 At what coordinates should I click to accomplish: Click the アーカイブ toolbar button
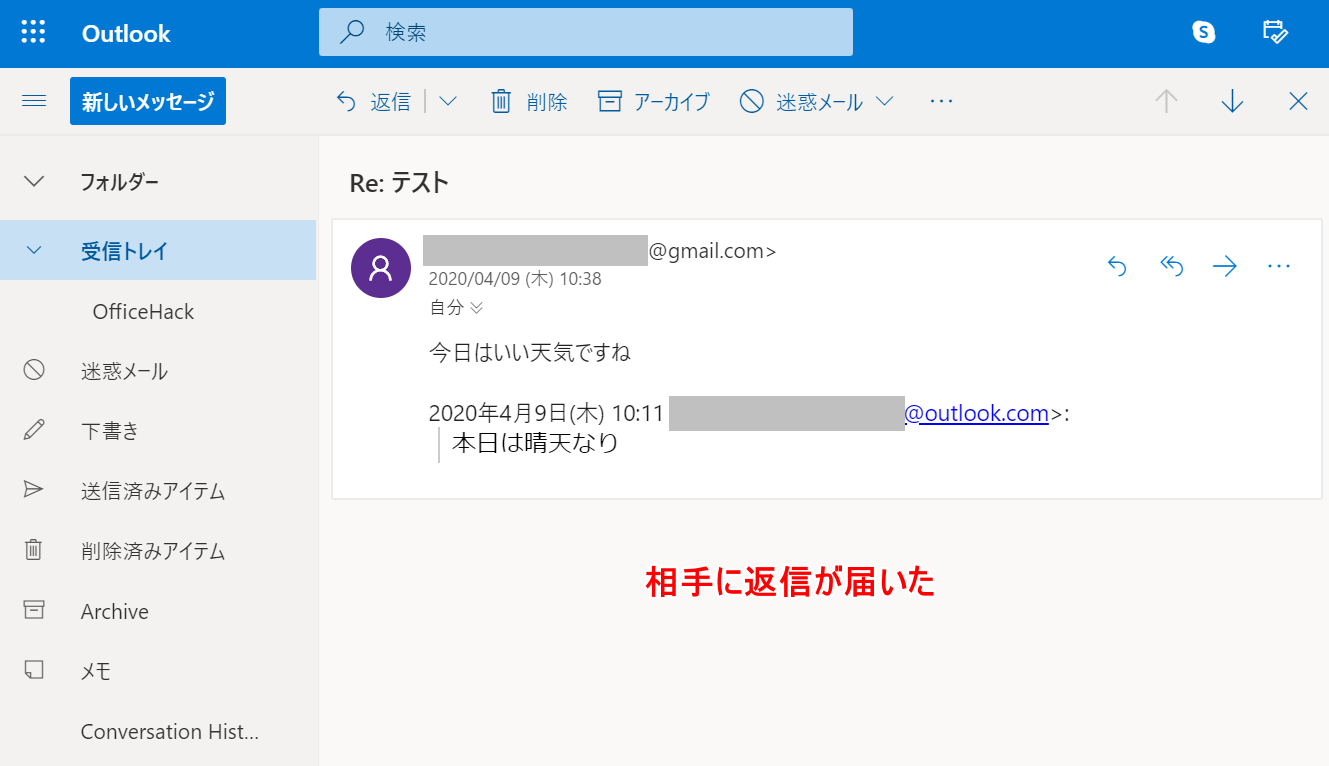(x=654, y=101)
